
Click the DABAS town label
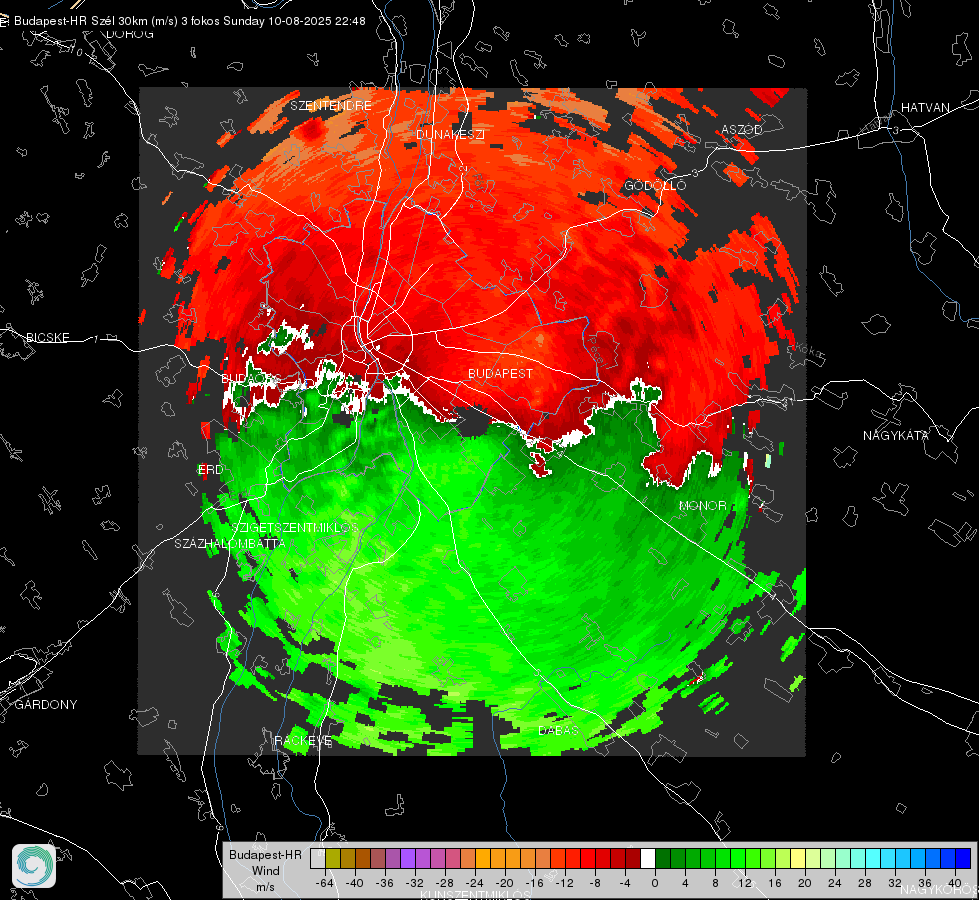click(x=558, y=730)
